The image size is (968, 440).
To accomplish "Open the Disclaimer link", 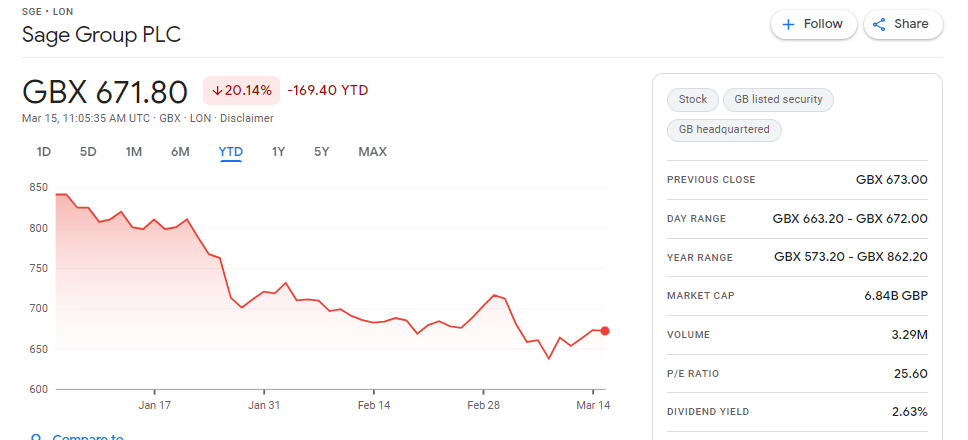I will [246, 118].
